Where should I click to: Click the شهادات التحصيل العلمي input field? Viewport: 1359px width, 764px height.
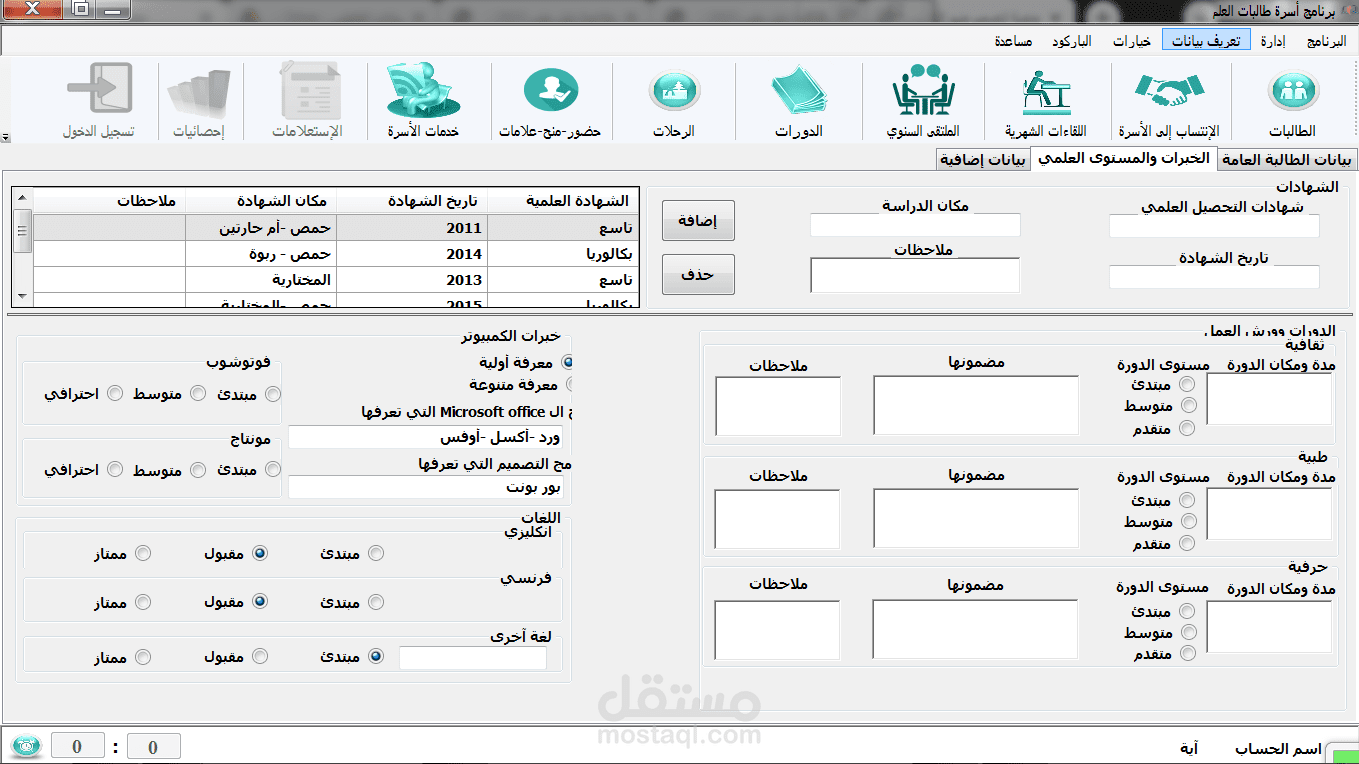(x=1214, y=226)
